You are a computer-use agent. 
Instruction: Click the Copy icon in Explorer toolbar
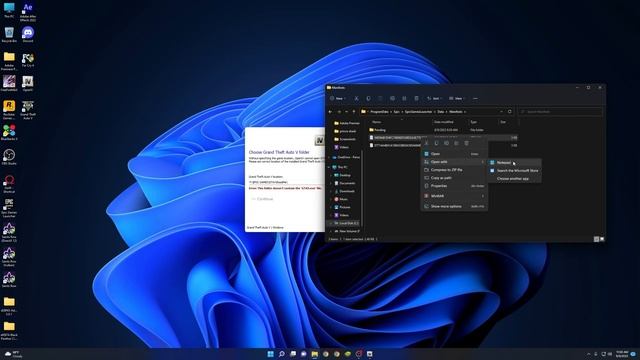pyautogui.click(x=368, y=98)
